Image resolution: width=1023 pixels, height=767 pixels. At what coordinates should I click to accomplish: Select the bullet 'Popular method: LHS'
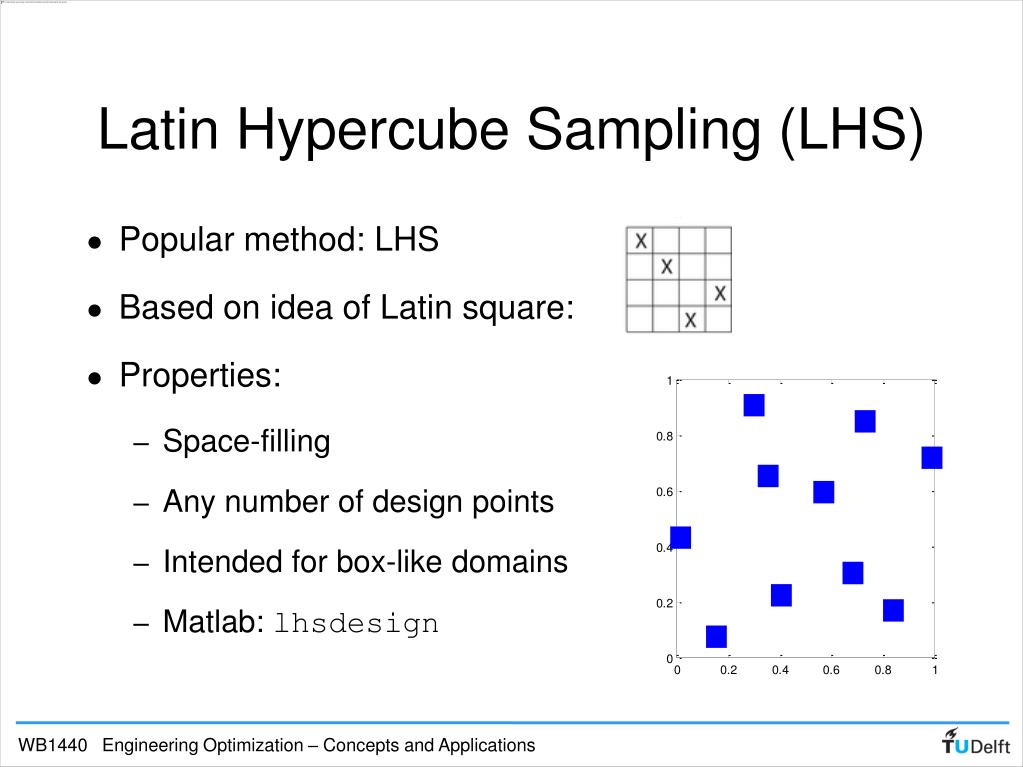coord(279,239)
